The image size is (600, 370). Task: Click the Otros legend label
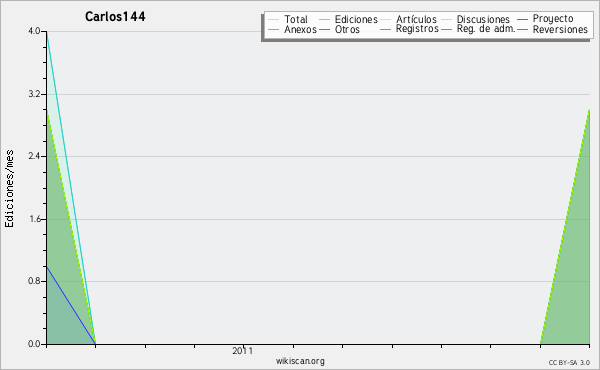[347, 29]
